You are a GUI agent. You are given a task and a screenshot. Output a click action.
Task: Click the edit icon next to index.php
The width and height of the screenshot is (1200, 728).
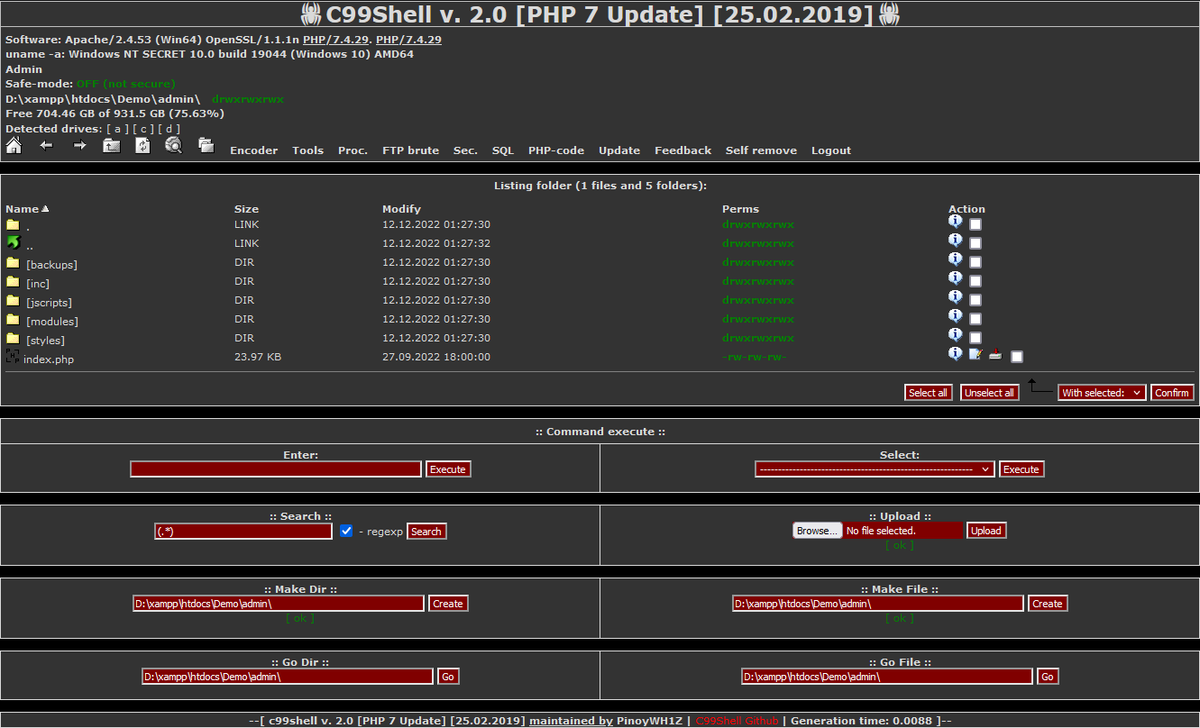coord(975,354)
